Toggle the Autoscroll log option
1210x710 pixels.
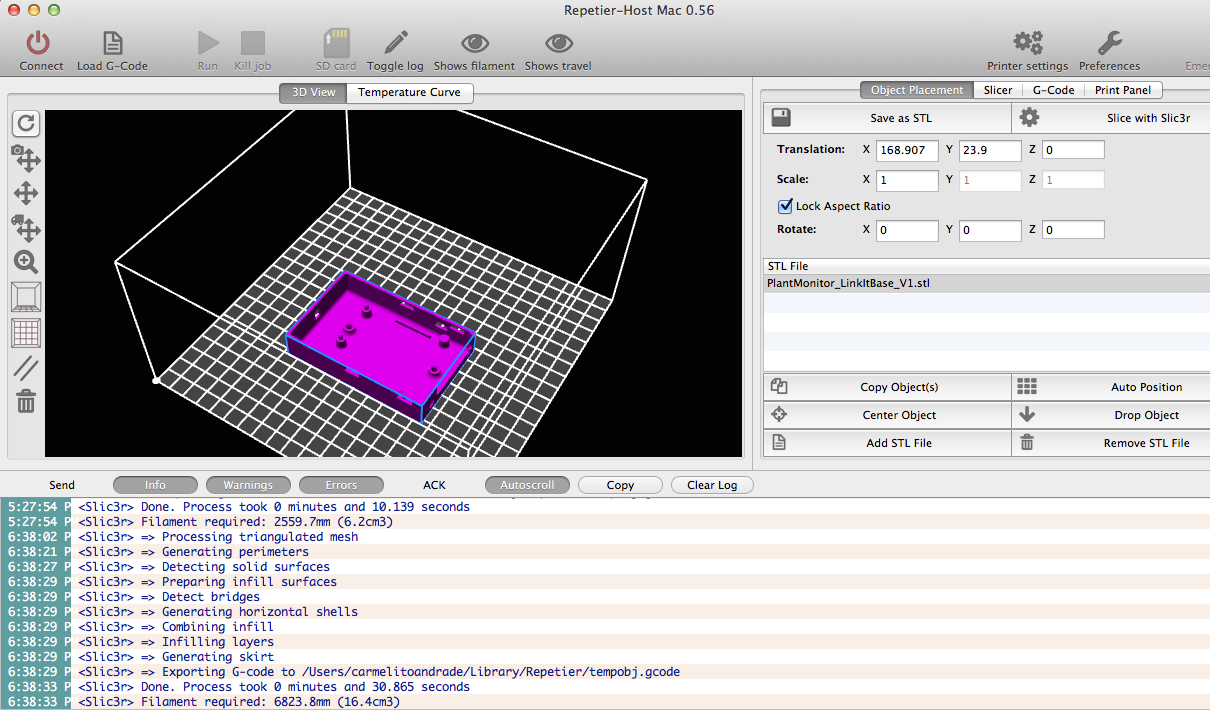pos(527,485)
